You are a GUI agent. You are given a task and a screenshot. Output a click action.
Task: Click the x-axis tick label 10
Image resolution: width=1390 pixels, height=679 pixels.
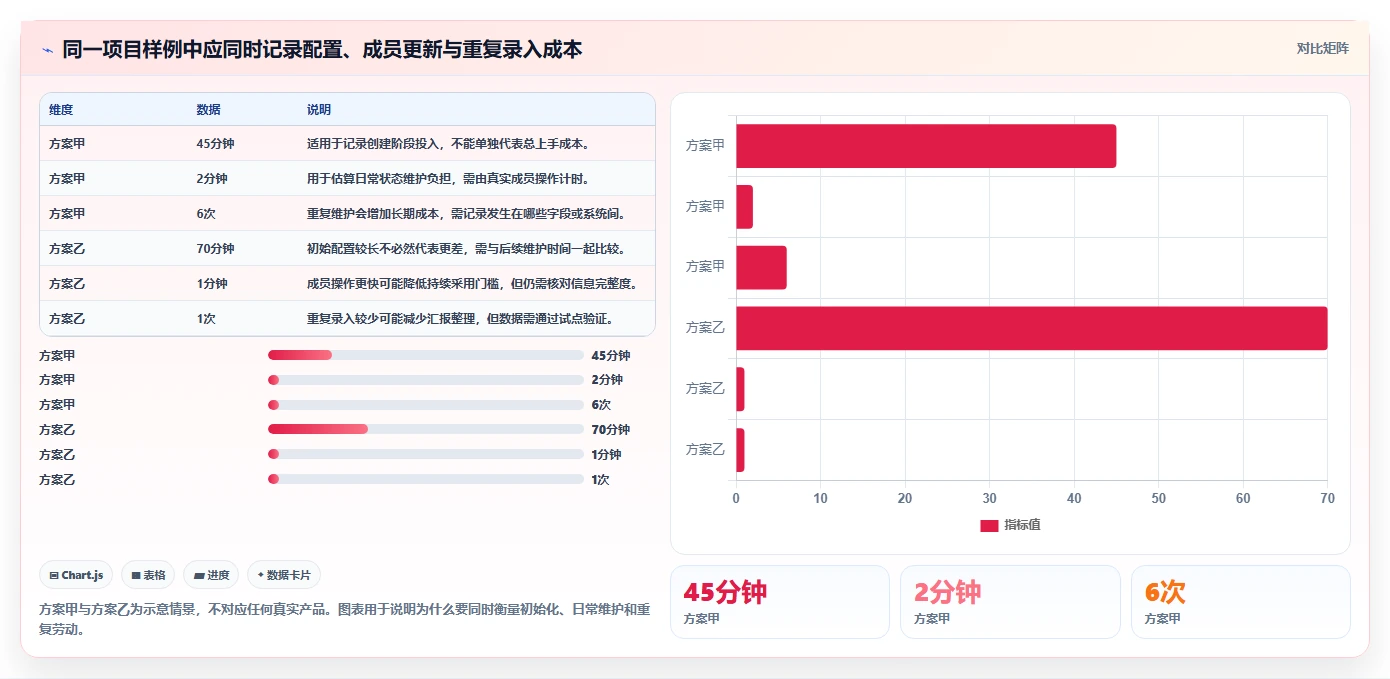[x=820, y=498]
